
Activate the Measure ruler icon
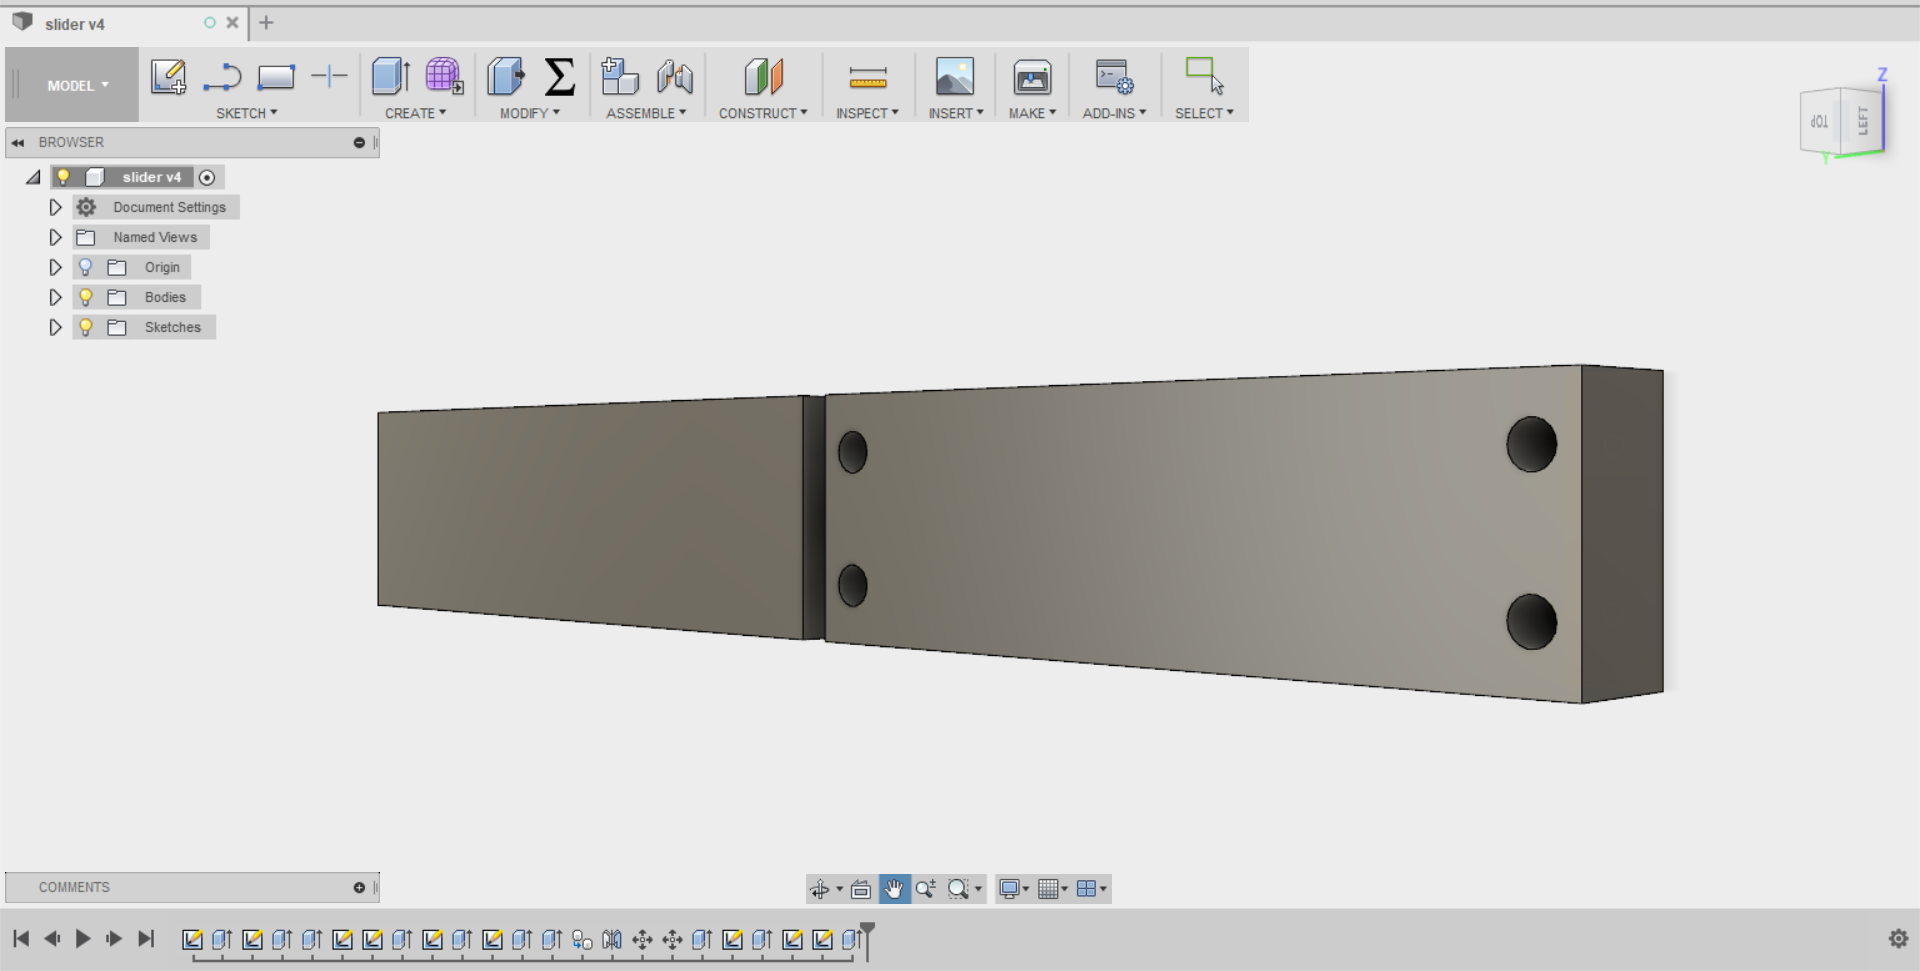click(x=867, y=77)
